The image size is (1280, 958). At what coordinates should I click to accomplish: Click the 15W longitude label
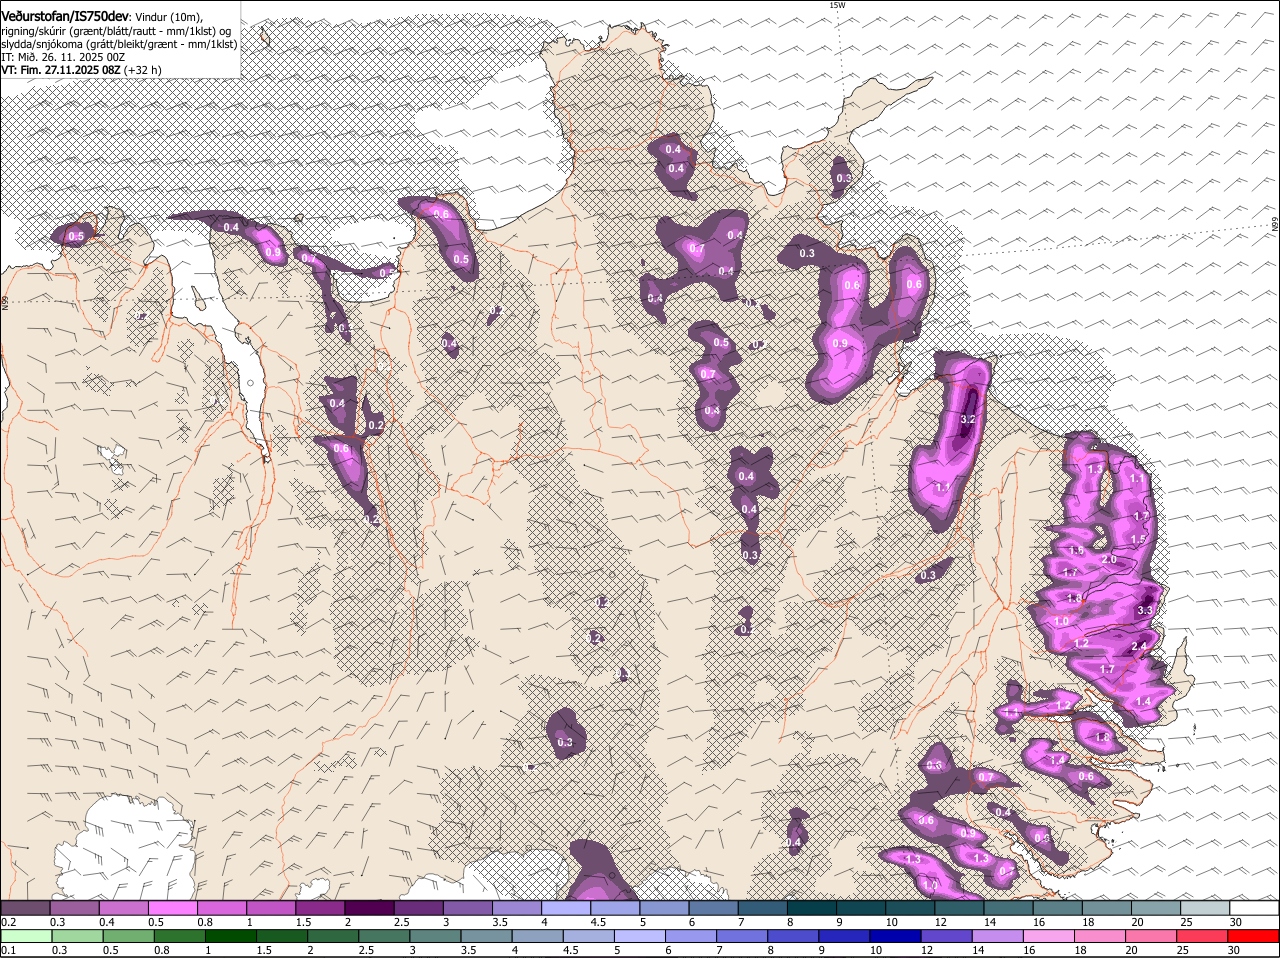(x=837, y=5)
